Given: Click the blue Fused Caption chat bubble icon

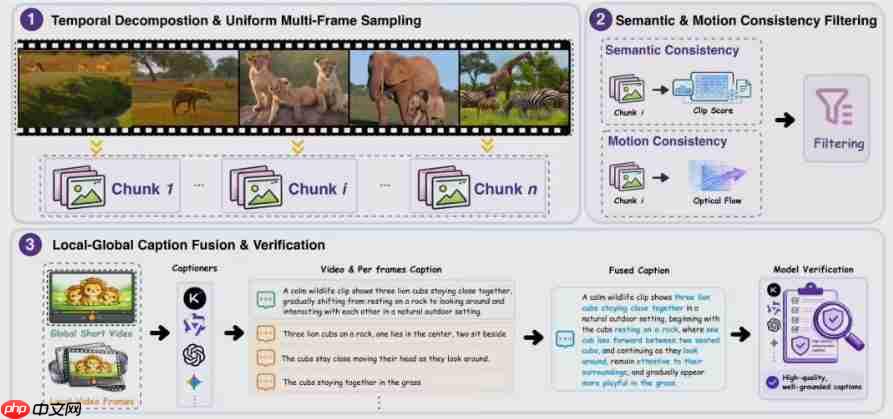Looking at the screenshot, I should click(x=565, y=339).
